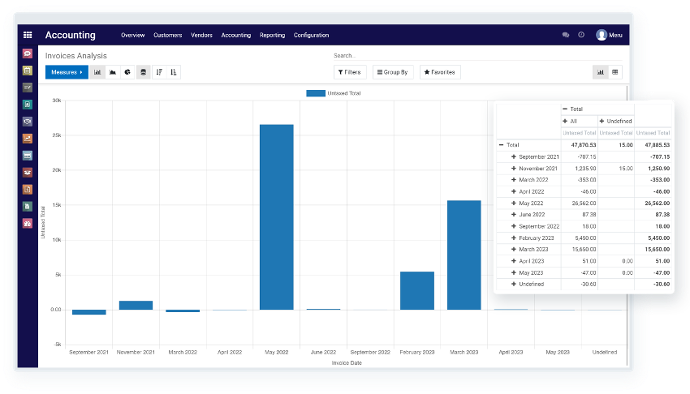
Task: Open the green document icon in sidebar
Action: click(27, 206)
